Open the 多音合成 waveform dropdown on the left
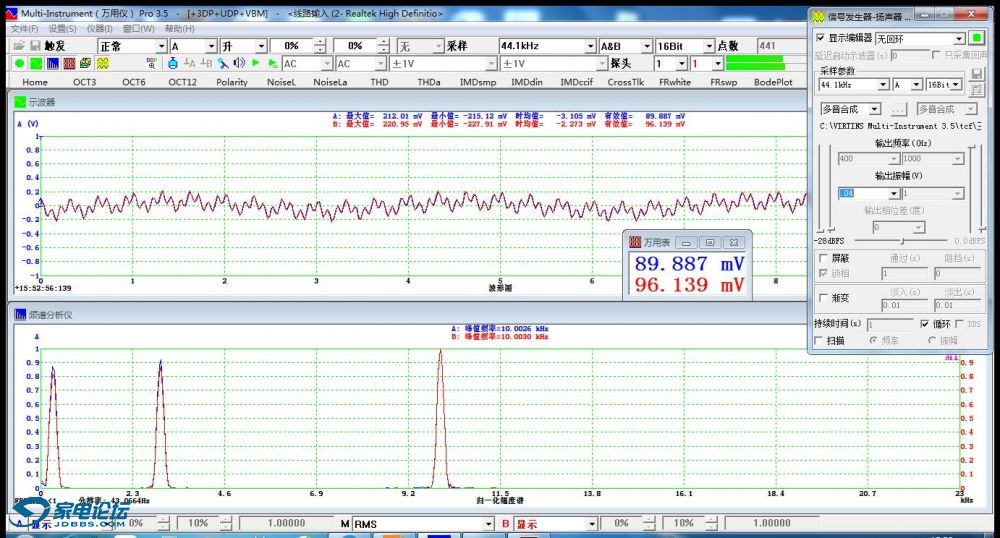Viewport: 1000px width, 538px height. (875, 109)
